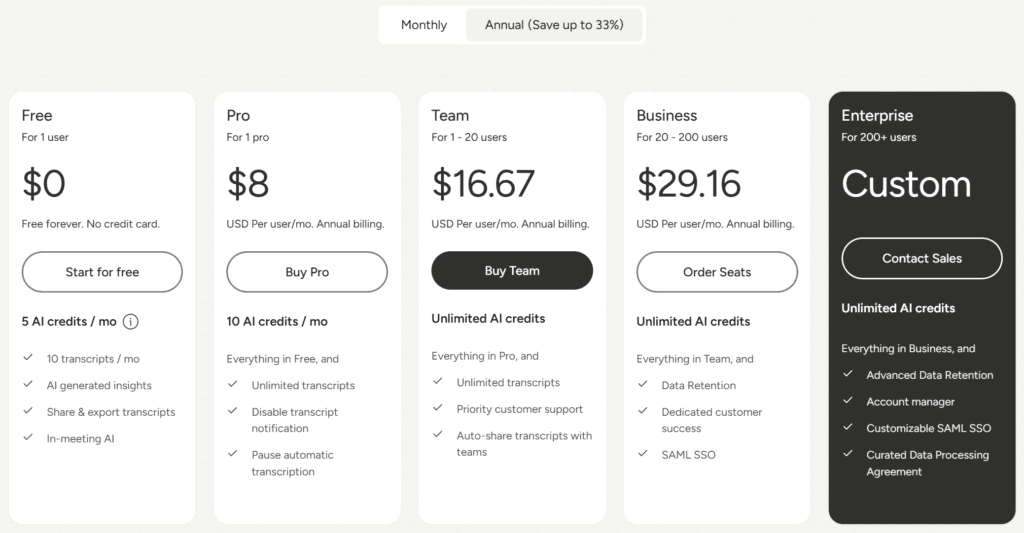
Task: Click the Pro plan title
Action: pyautogui.click(x=238, y=115)
